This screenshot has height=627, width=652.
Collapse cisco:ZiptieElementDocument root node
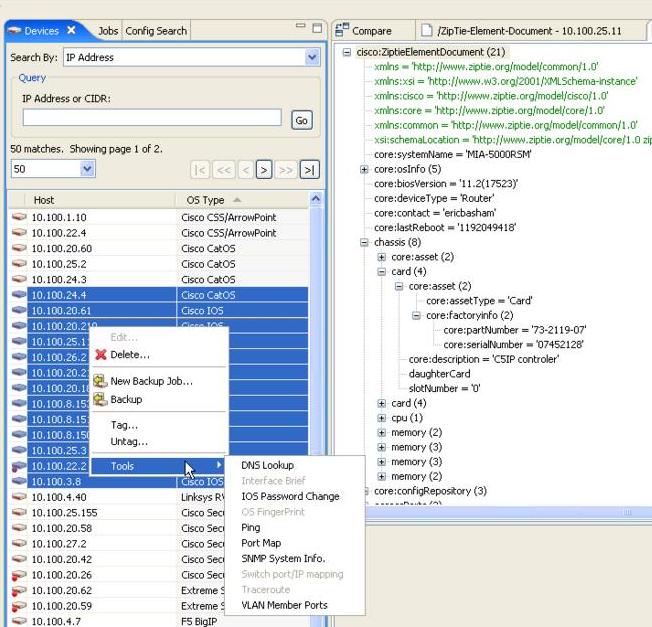tap(347, 52)
